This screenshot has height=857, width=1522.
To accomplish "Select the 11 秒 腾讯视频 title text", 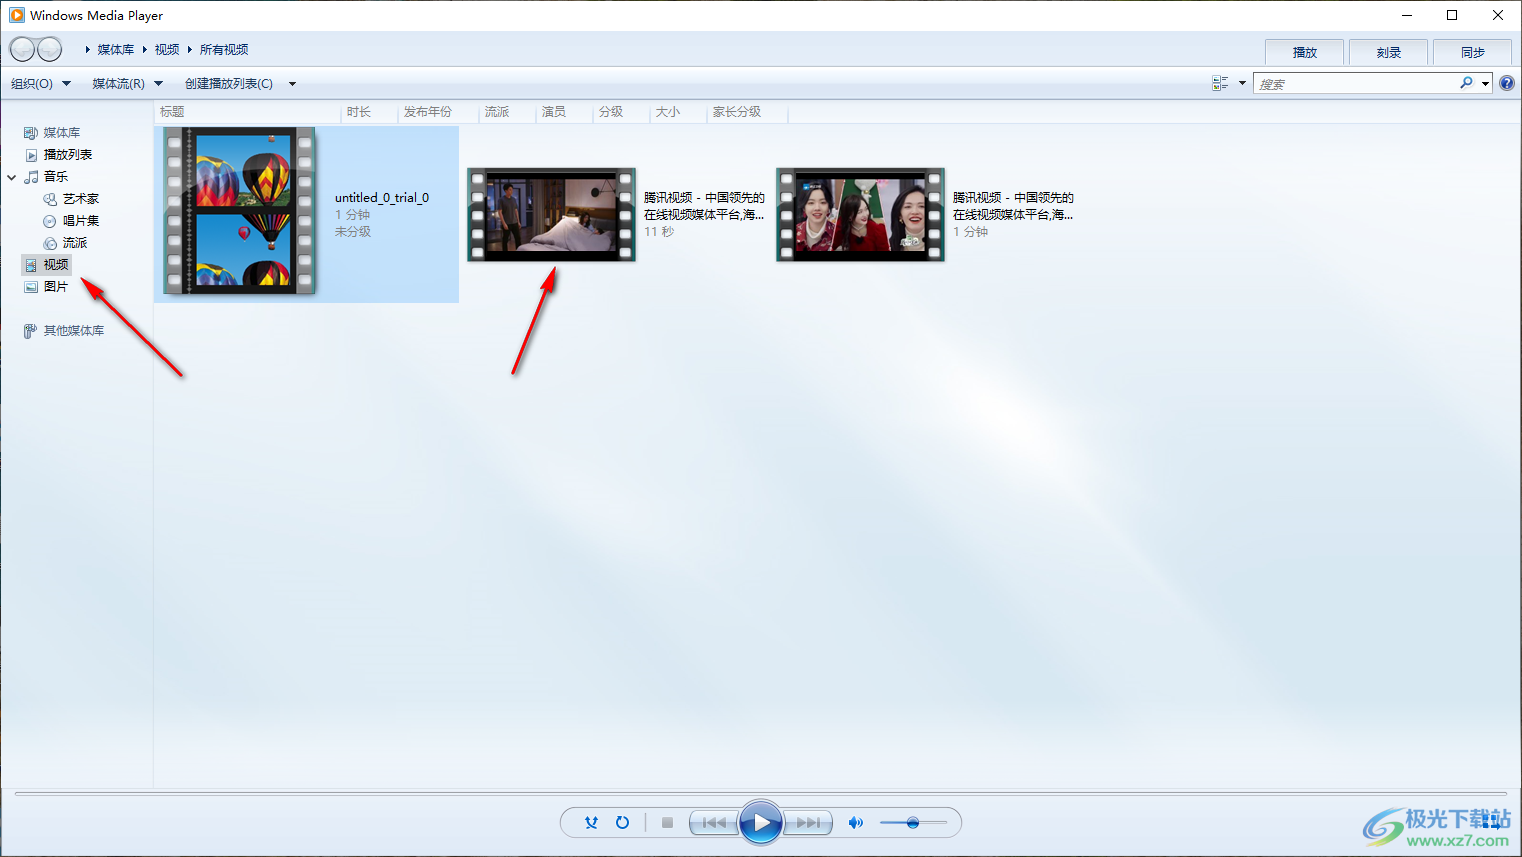I will [x=704, y=206].
